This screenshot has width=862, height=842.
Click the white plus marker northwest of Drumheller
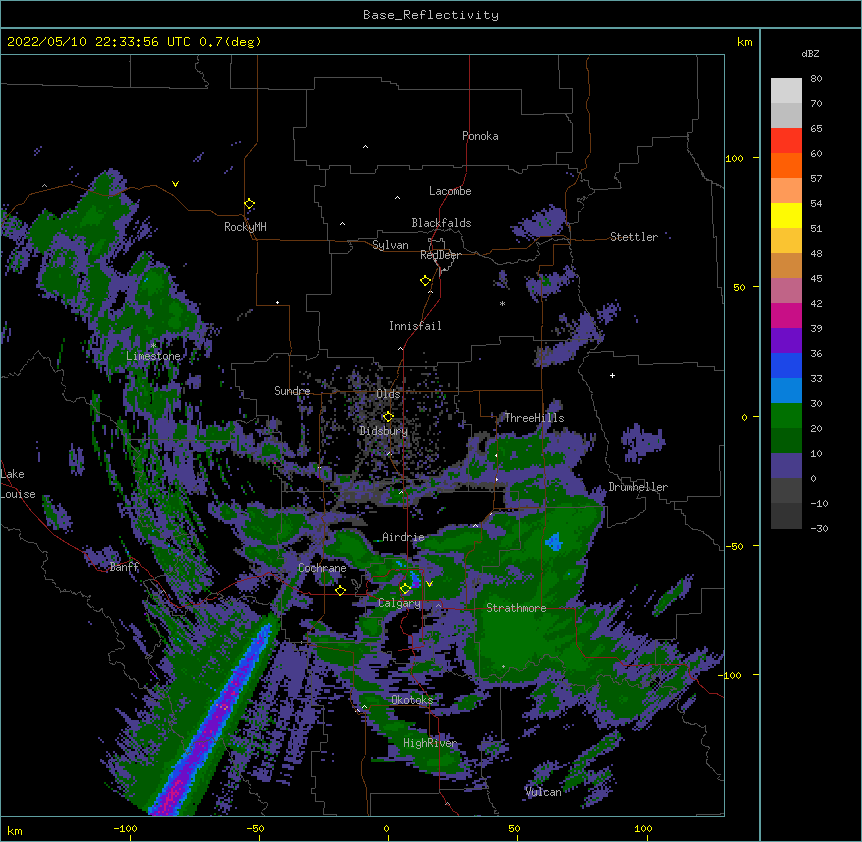click(612, 375)
